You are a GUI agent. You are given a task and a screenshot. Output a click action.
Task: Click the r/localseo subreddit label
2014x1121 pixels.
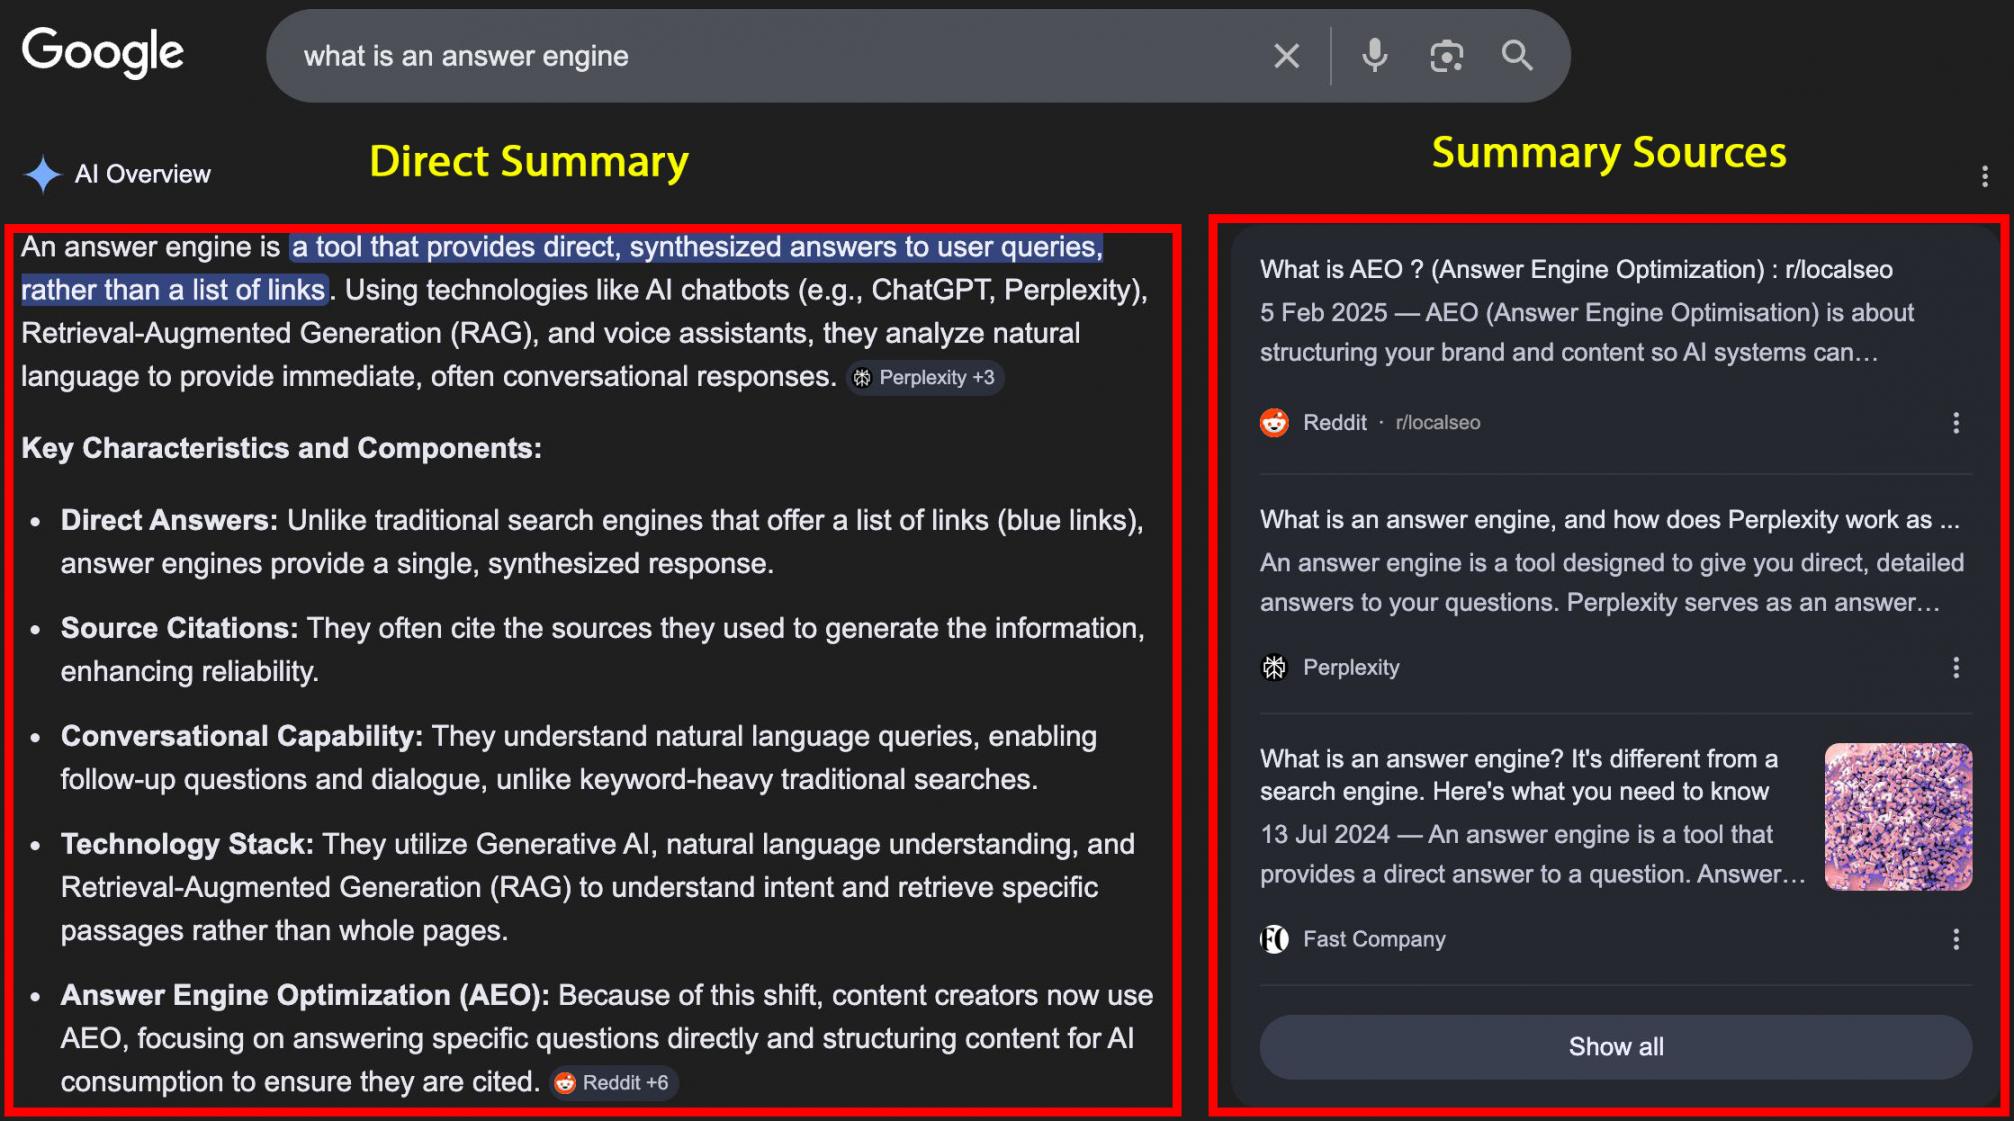[1437, 423]
